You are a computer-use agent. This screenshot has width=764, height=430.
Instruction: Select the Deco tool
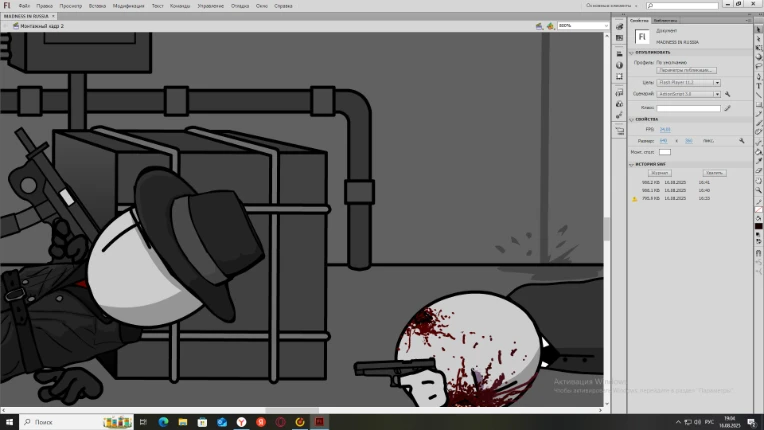[759, 132]
